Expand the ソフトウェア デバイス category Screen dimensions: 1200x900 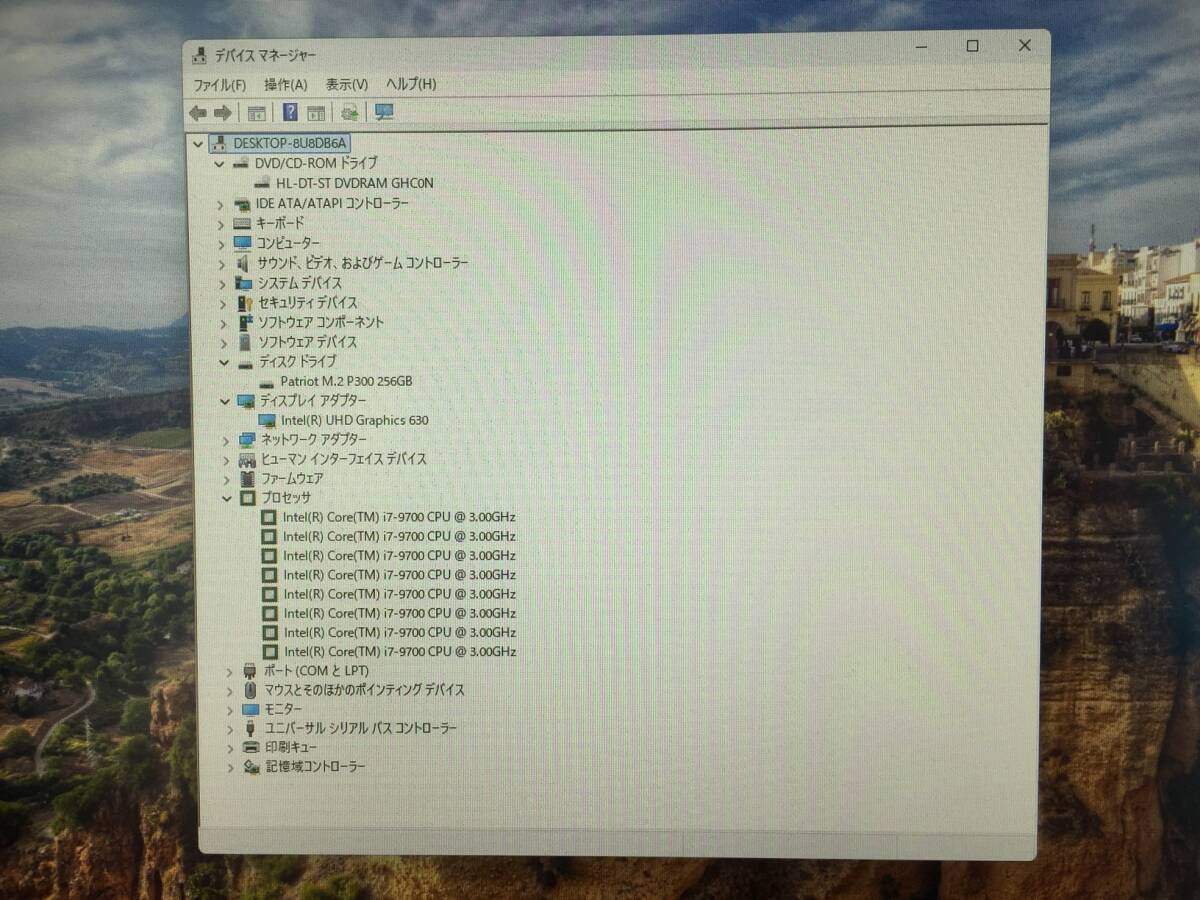click(223, 342)
